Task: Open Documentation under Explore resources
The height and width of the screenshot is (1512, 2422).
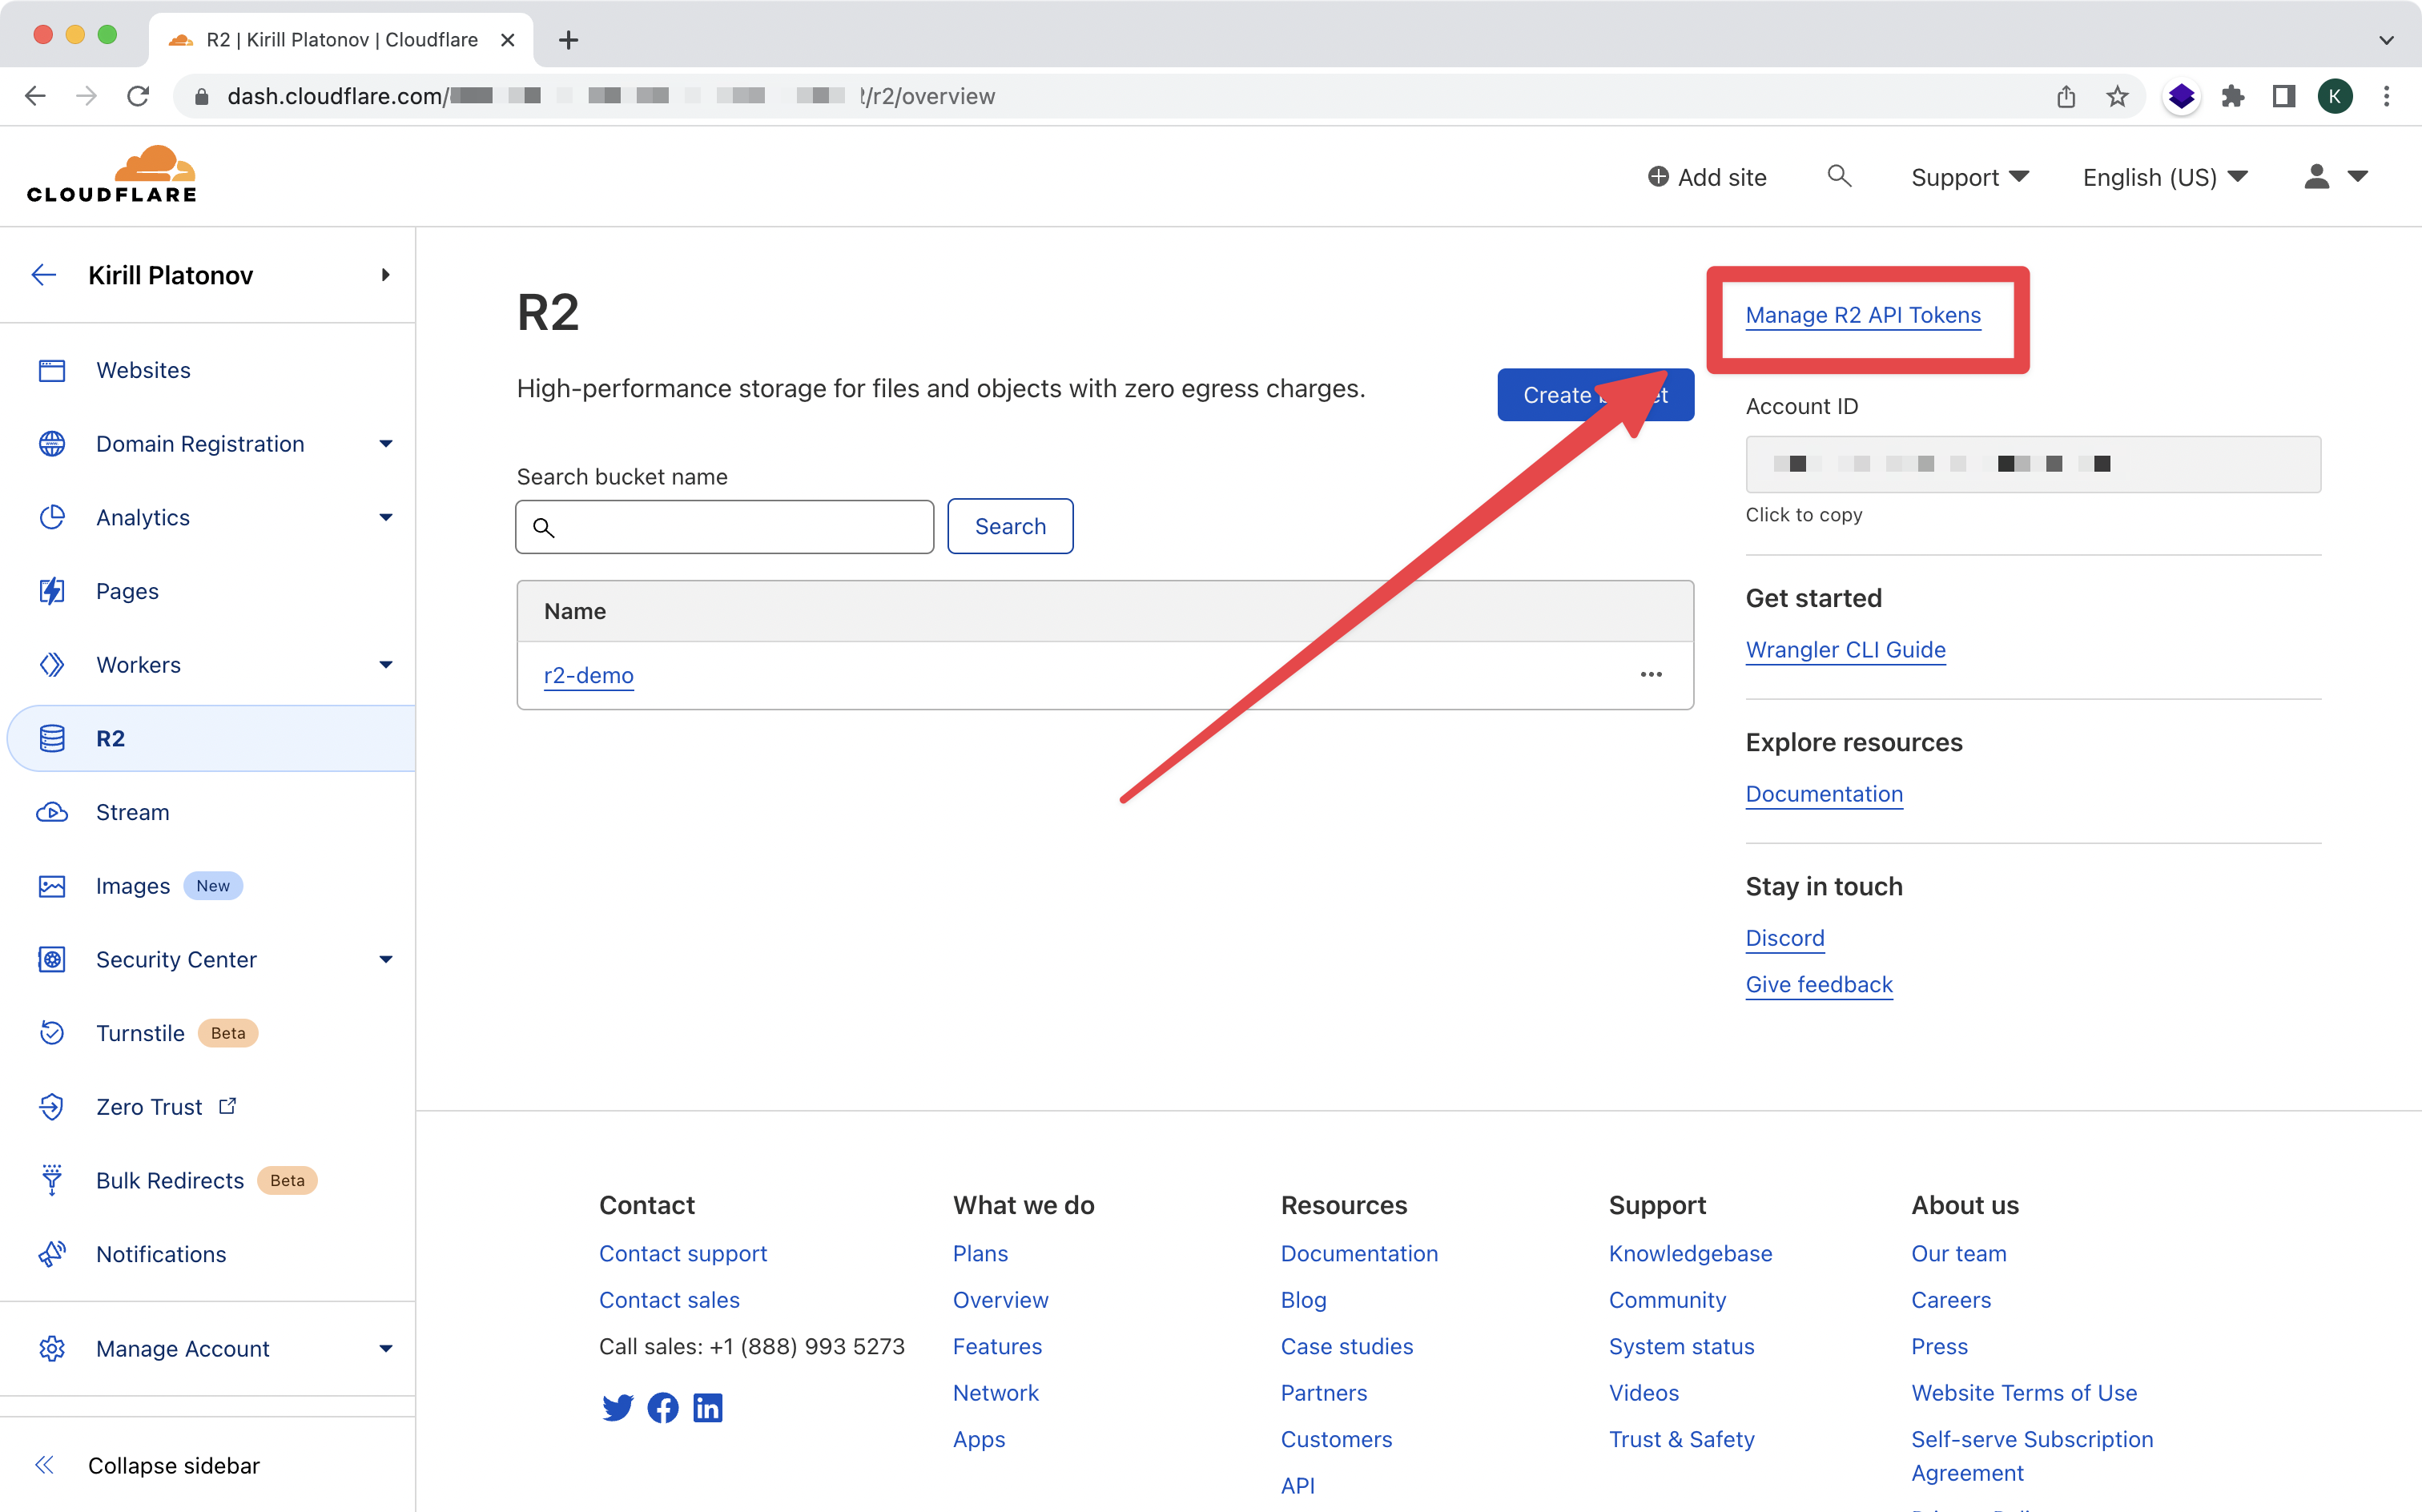Action: pos(1824,794)
